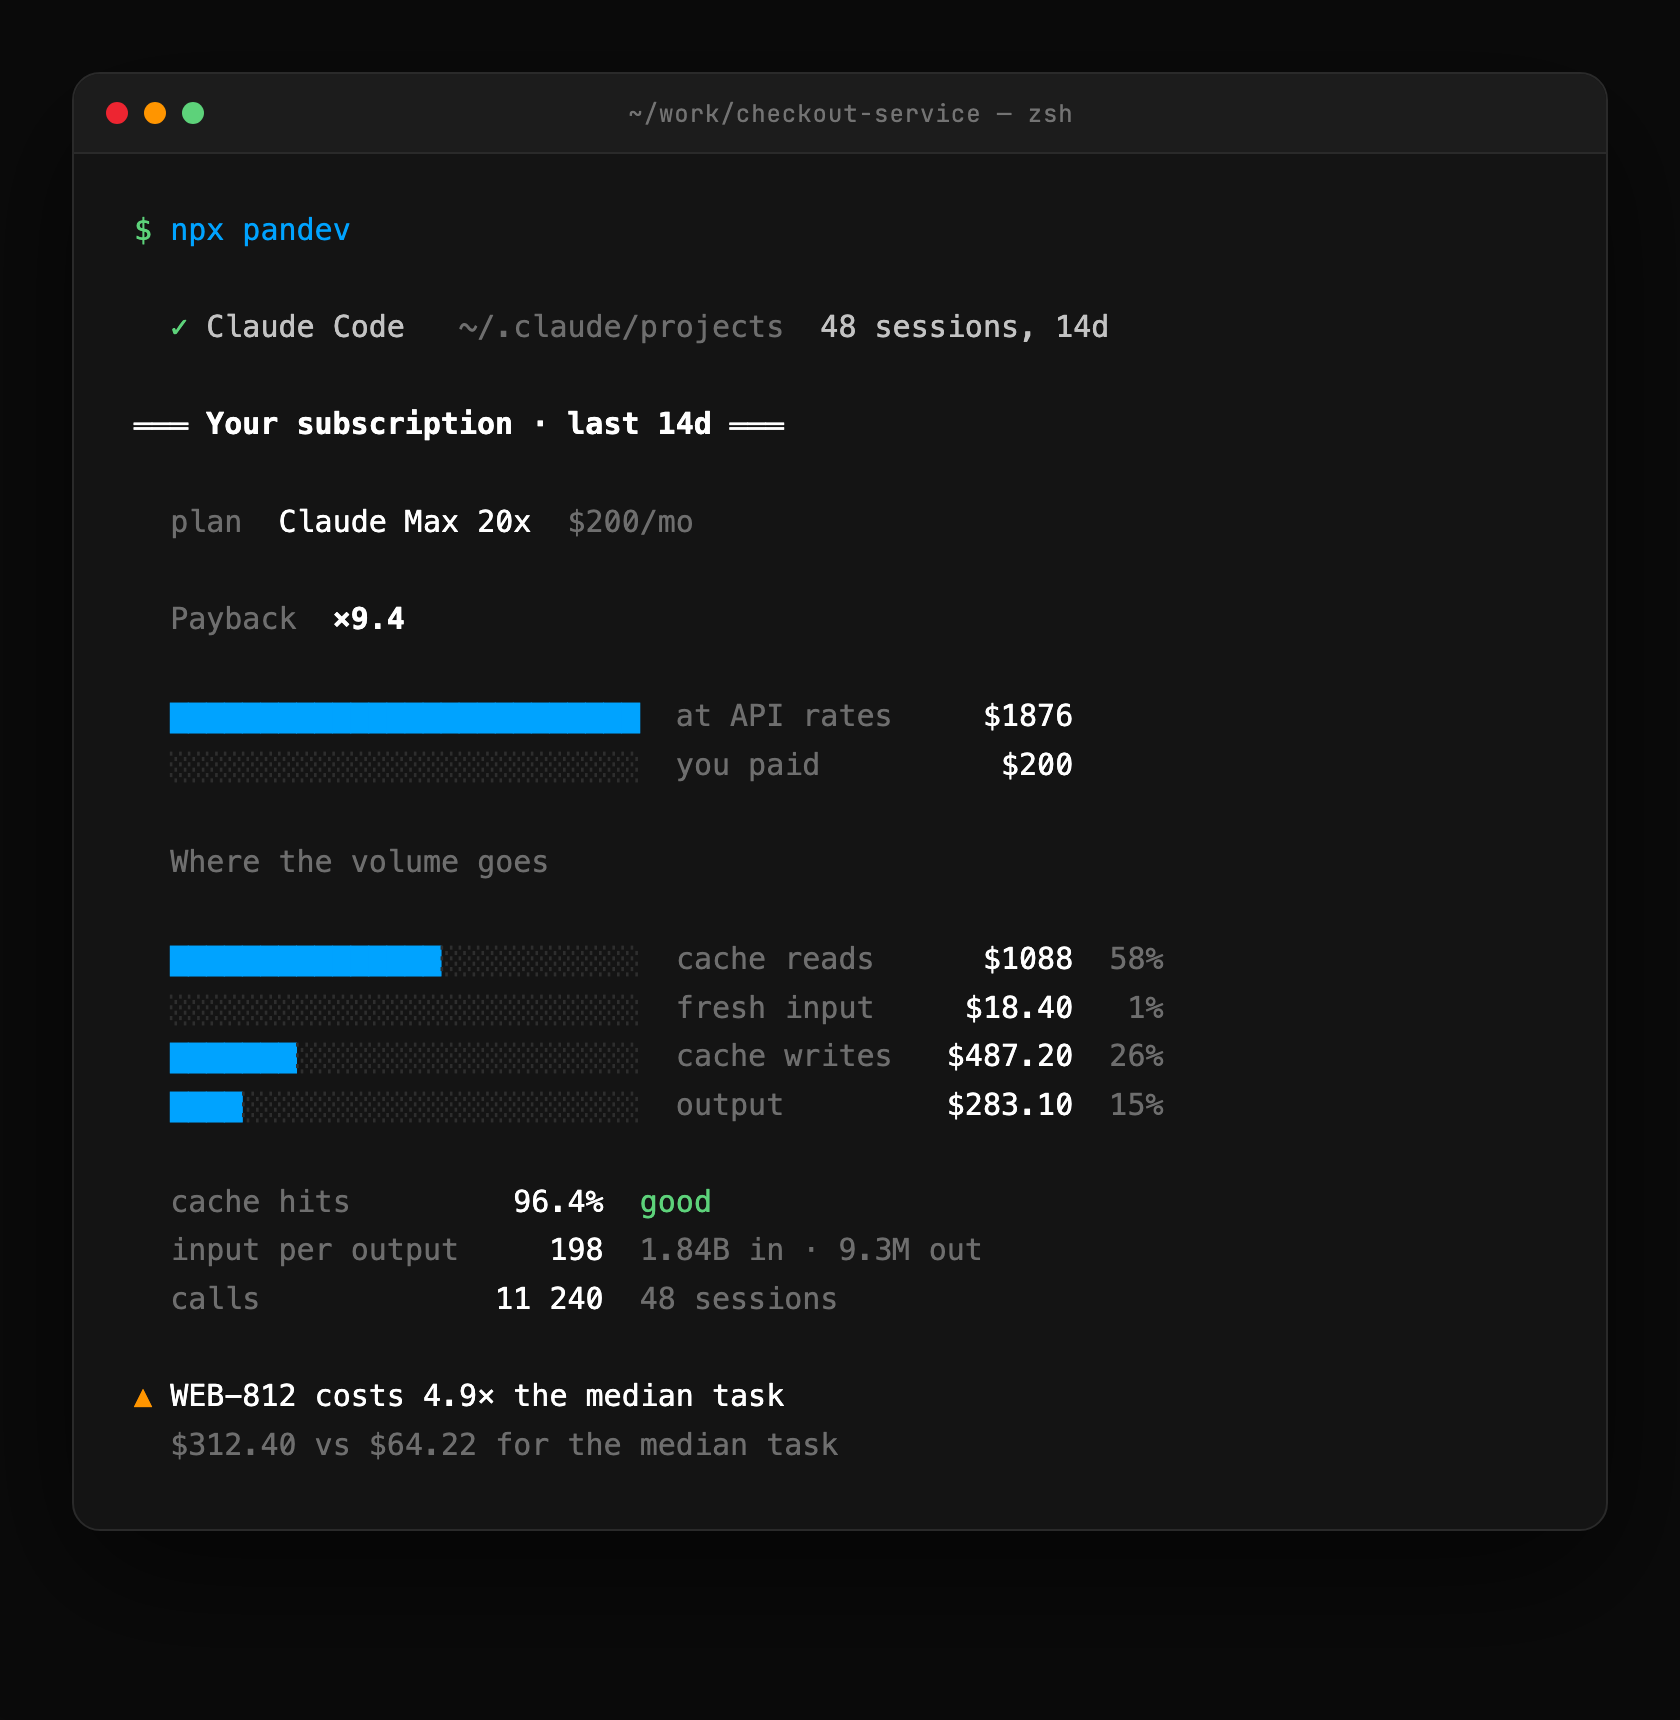The width and height of the screenshot is (1680, 1720).
Task: Click the green 'good' status
Action: point(676,1203)
